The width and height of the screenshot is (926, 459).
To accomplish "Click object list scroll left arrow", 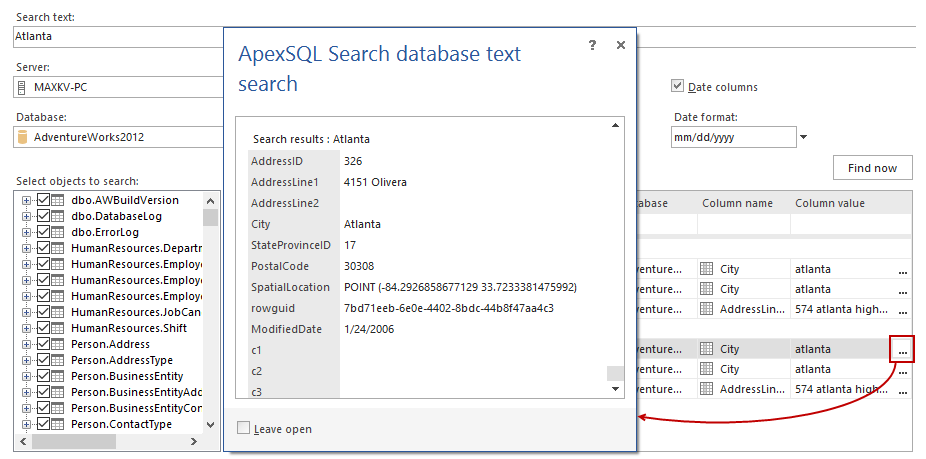I will (x=24, y=441).
